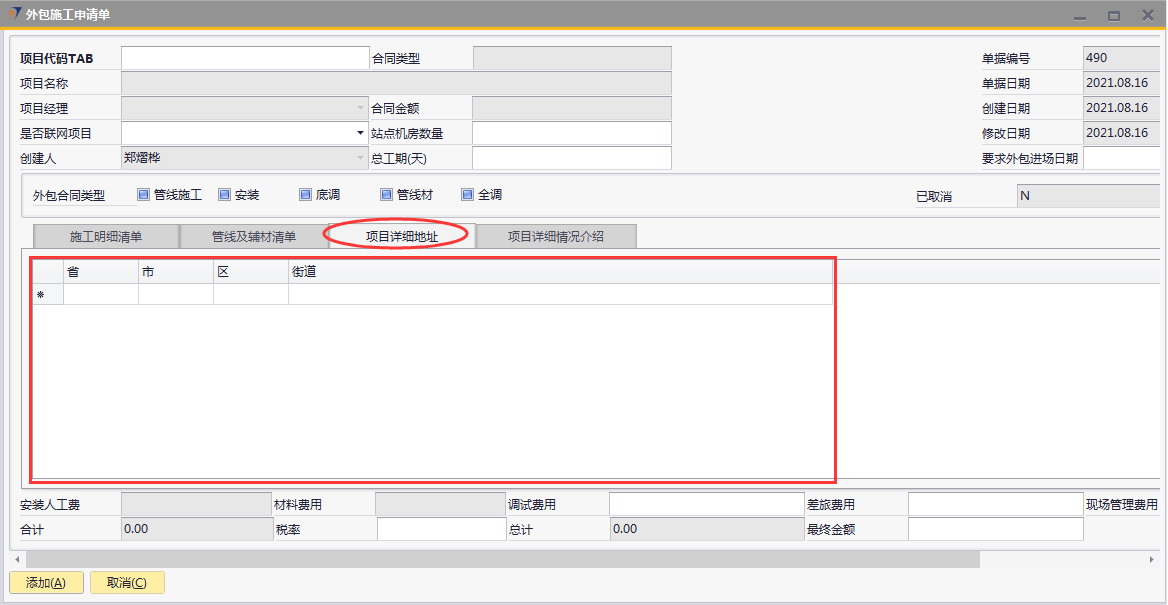Click the right arrow of horizontal scrollbar
Screen dimensions: 1168x605
pyautogui.click(x=1150, y=559)
